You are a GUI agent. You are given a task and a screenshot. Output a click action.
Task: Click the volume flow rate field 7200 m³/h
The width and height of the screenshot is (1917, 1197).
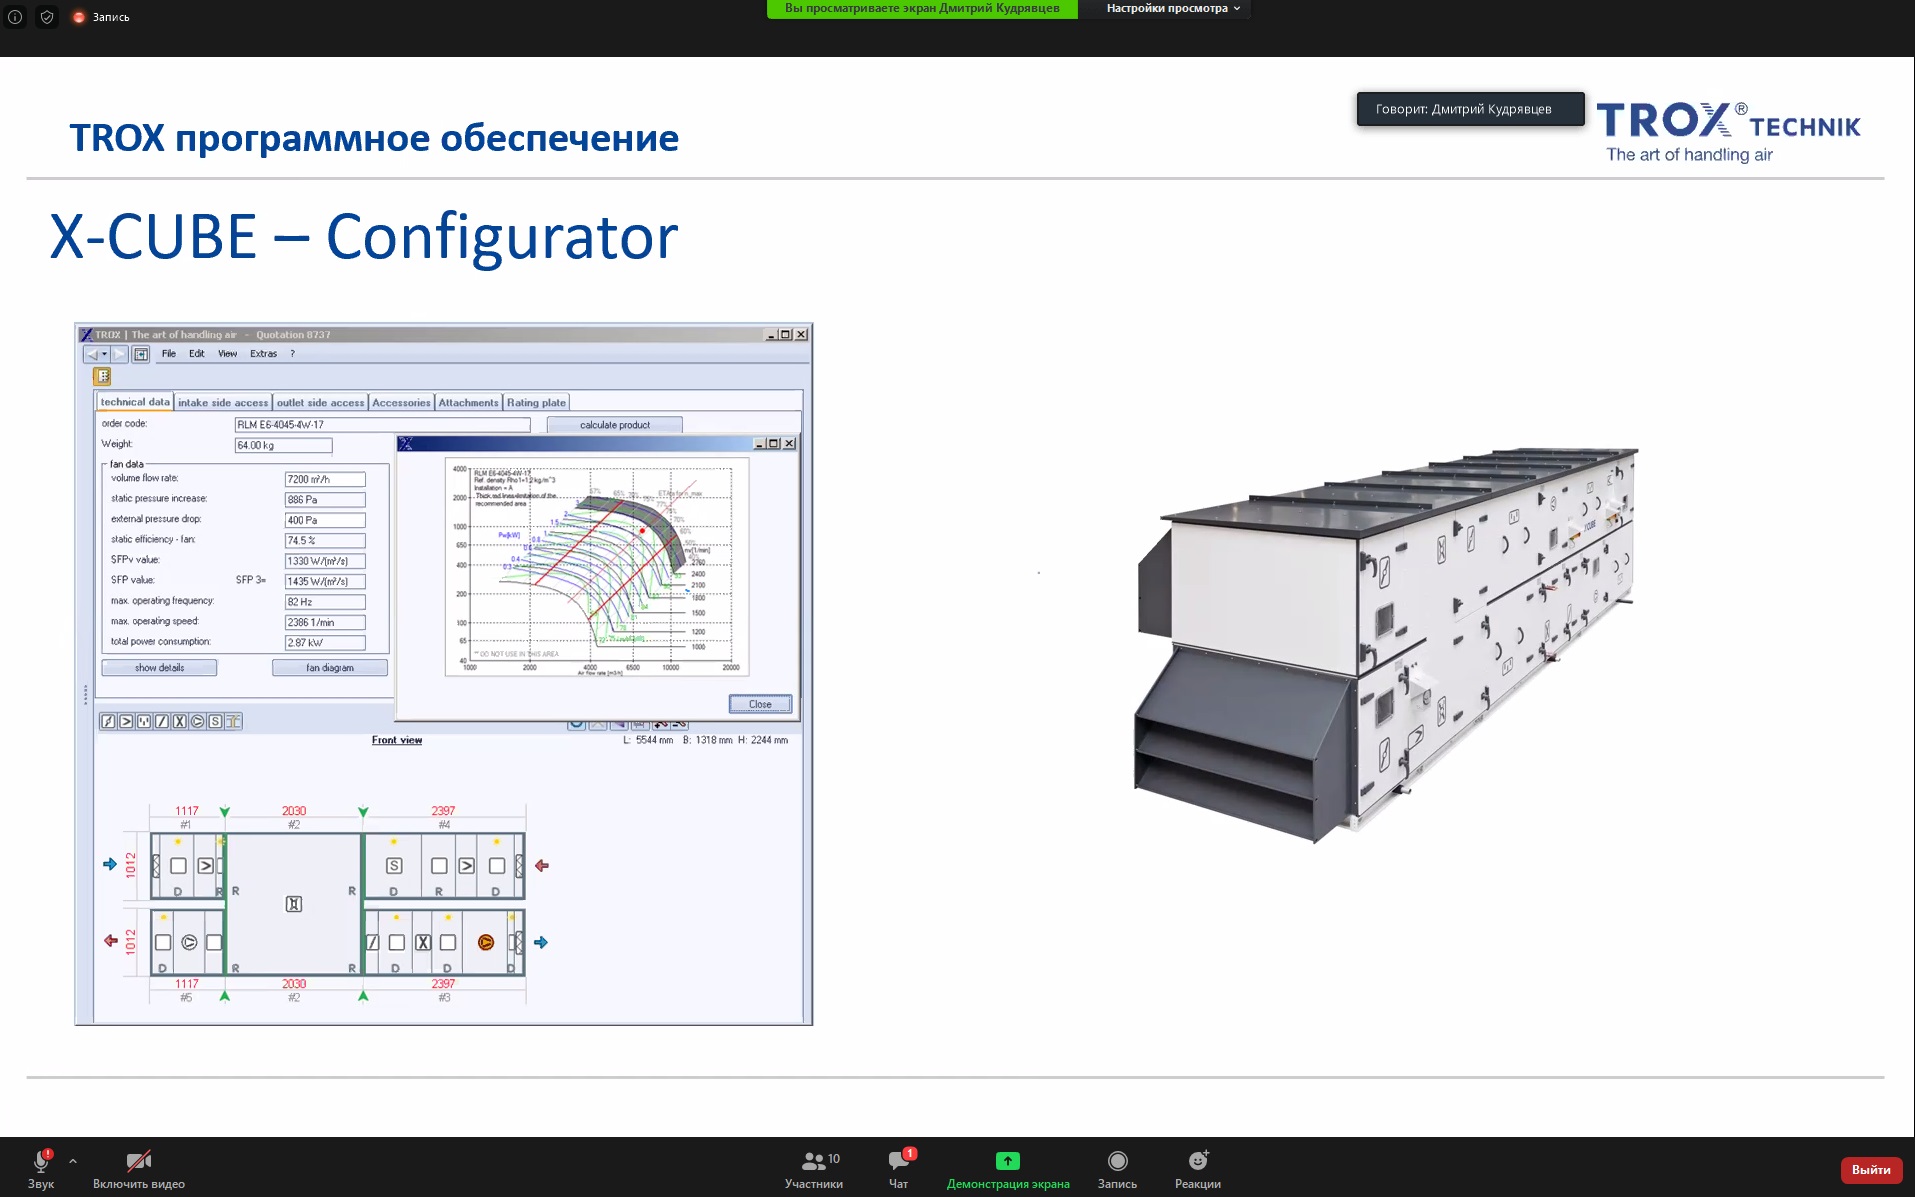(325, 479)
